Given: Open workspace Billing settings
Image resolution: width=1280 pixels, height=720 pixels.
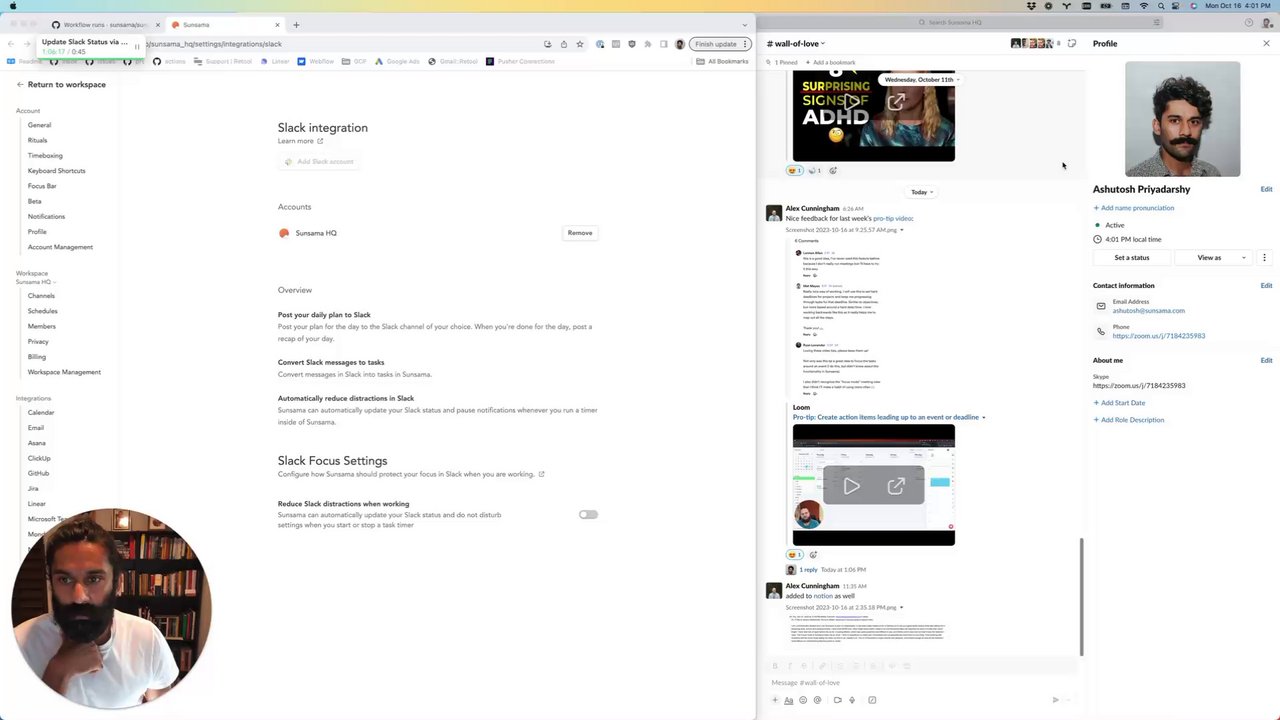Looking at the screenshot, I should (37, 357).
